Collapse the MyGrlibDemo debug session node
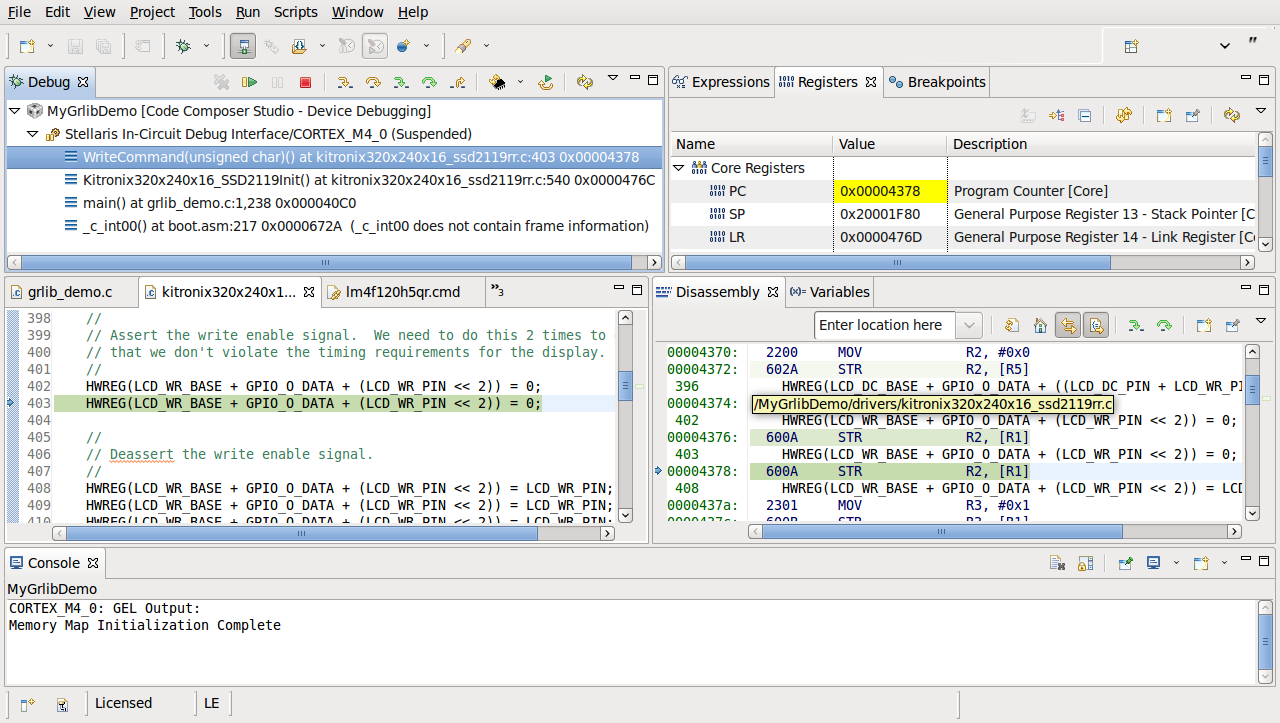The width and height of the screenshot is (1280, 723). click(15, 111)
